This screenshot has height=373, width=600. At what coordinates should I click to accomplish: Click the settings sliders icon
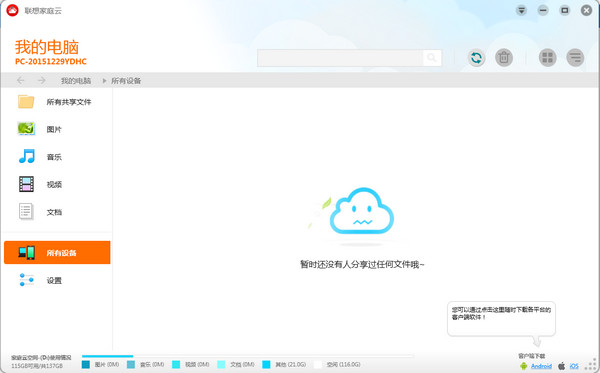click(x=26, y=280)
